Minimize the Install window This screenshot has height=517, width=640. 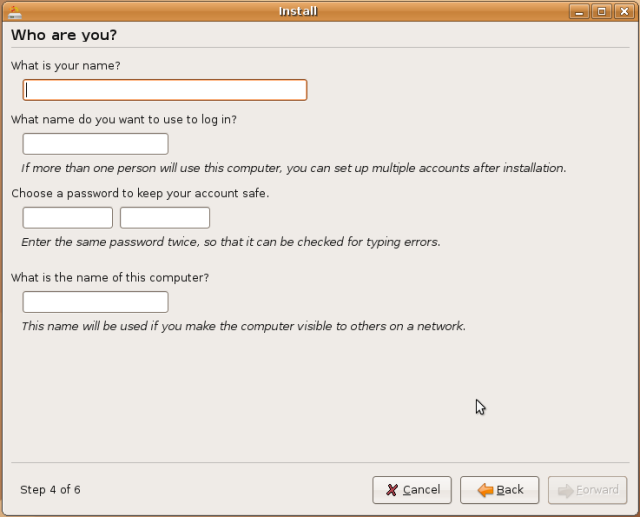pos(578,11)
